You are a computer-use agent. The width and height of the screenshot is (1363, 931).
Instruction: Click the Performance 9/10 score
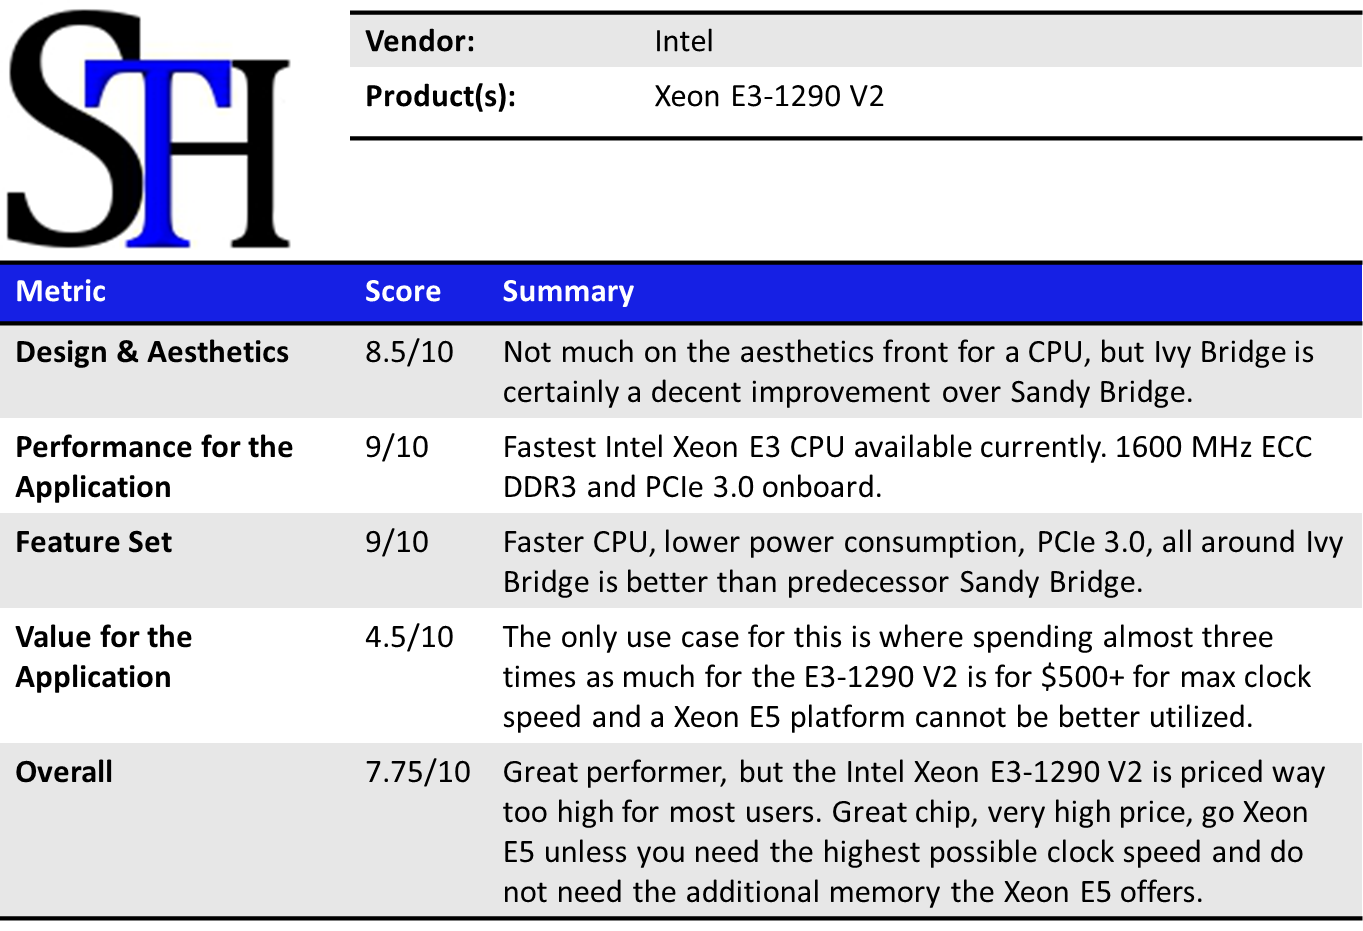click(396, 447)
